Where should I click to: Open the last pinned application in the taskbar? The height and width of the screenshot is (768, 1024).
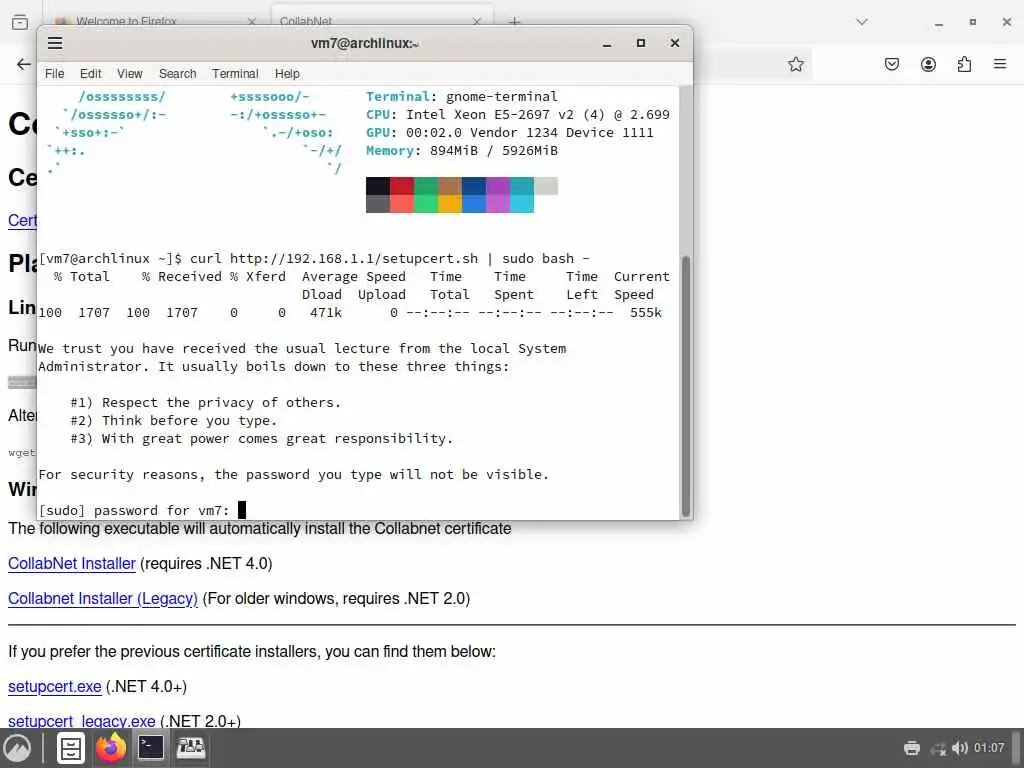191,748
